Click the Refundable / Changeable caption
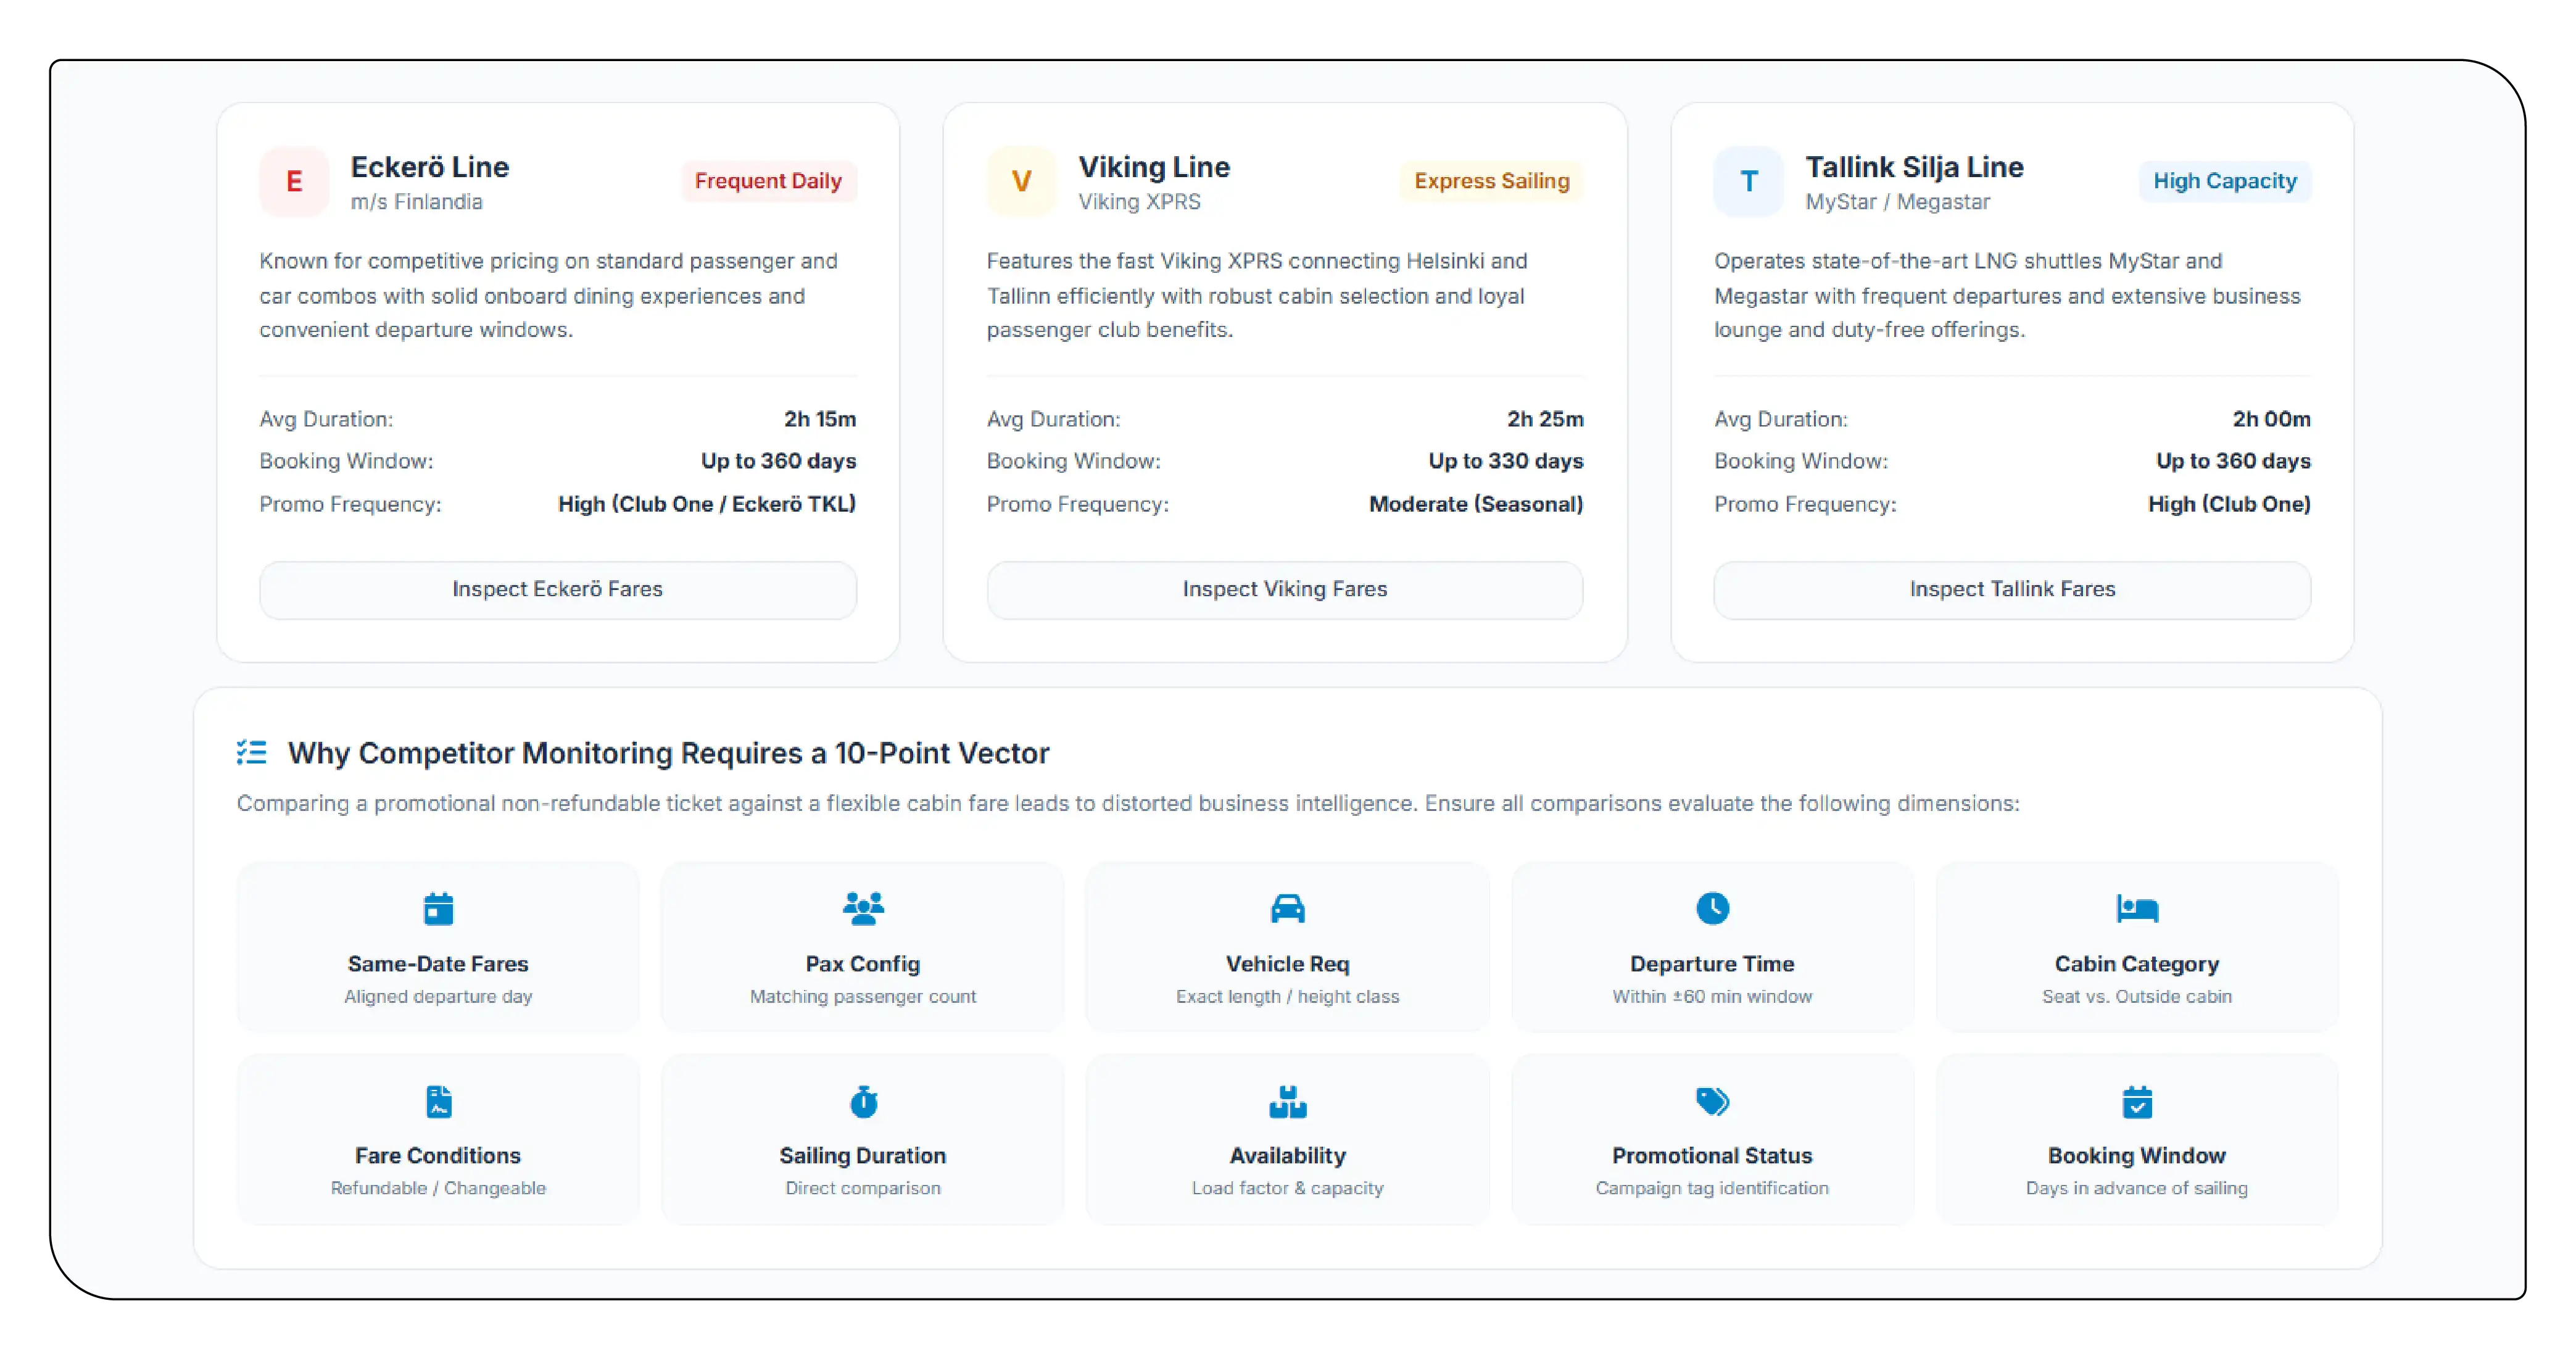Viewport: 2576px width, 1359px height. pyautogui.click(x=438, y=1188)
